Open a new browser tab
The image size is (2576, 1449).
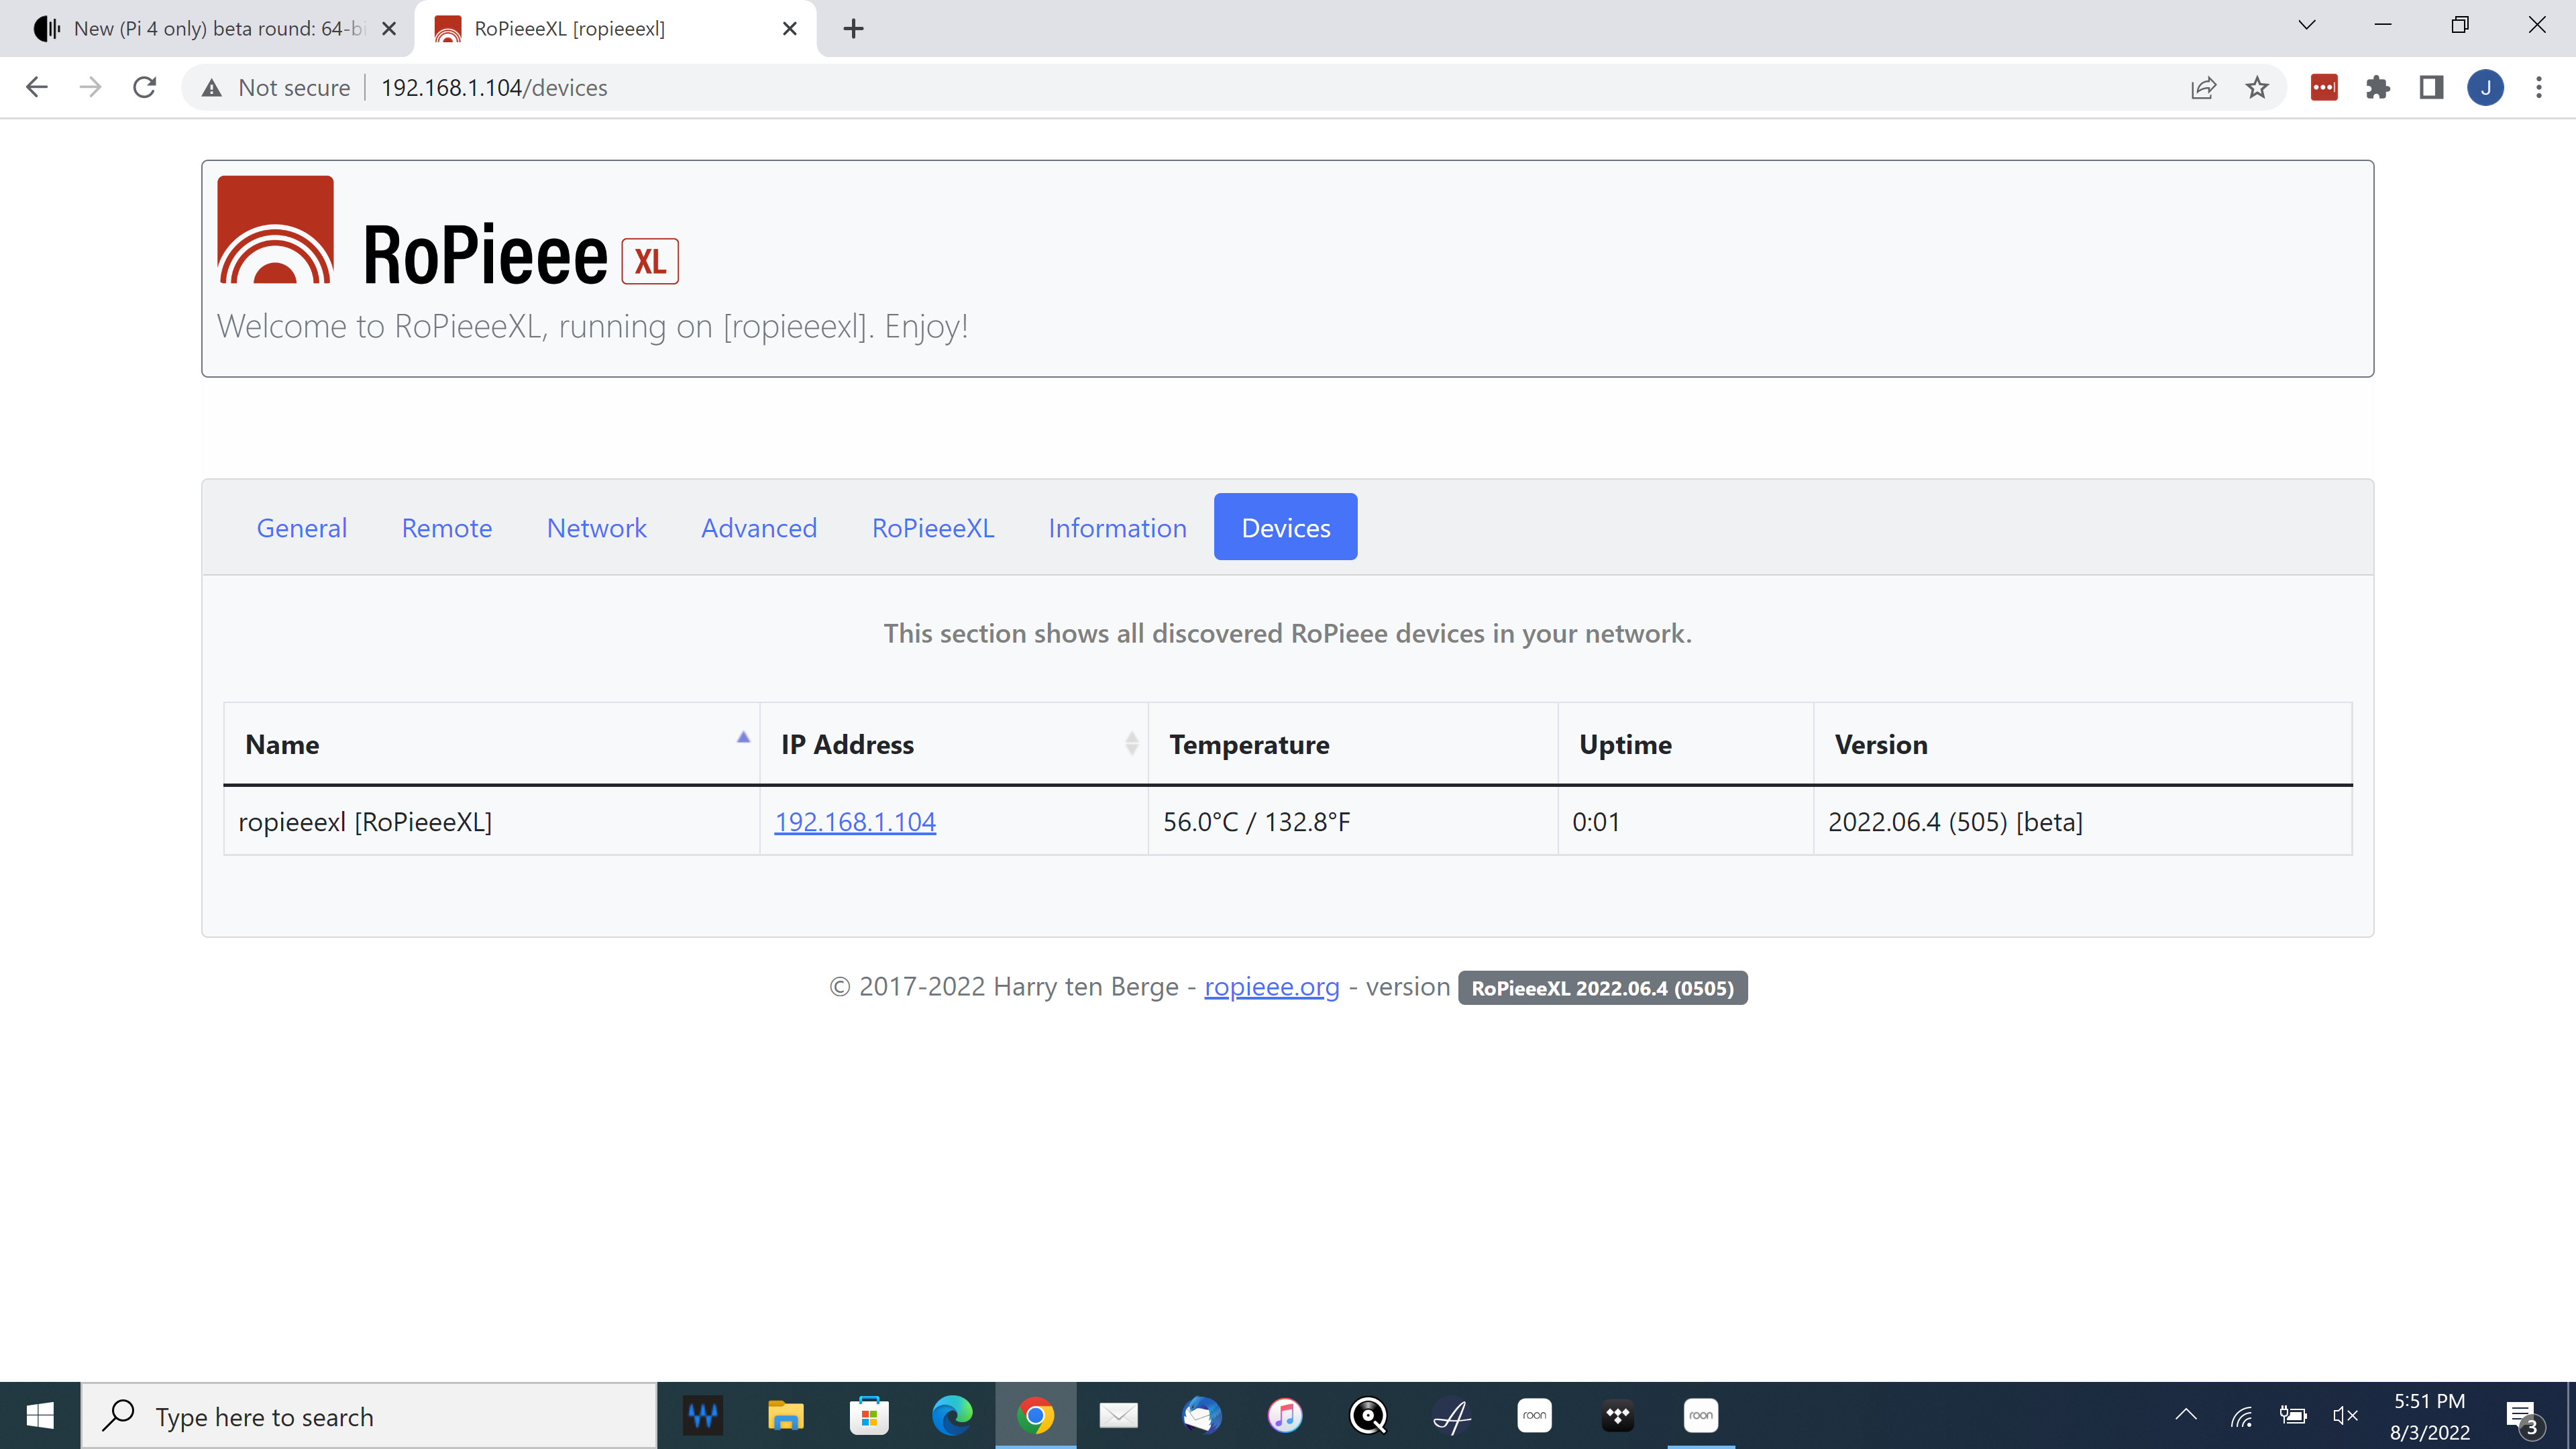(x=853, y=28)
